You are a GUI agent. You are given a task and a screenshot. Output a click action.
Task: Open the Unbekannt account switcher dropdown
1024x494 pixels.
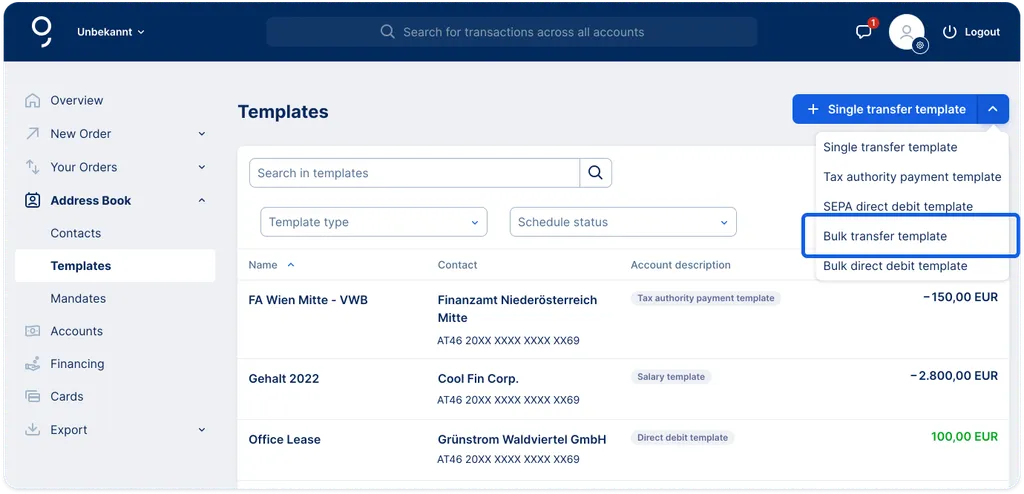[110, 32]
